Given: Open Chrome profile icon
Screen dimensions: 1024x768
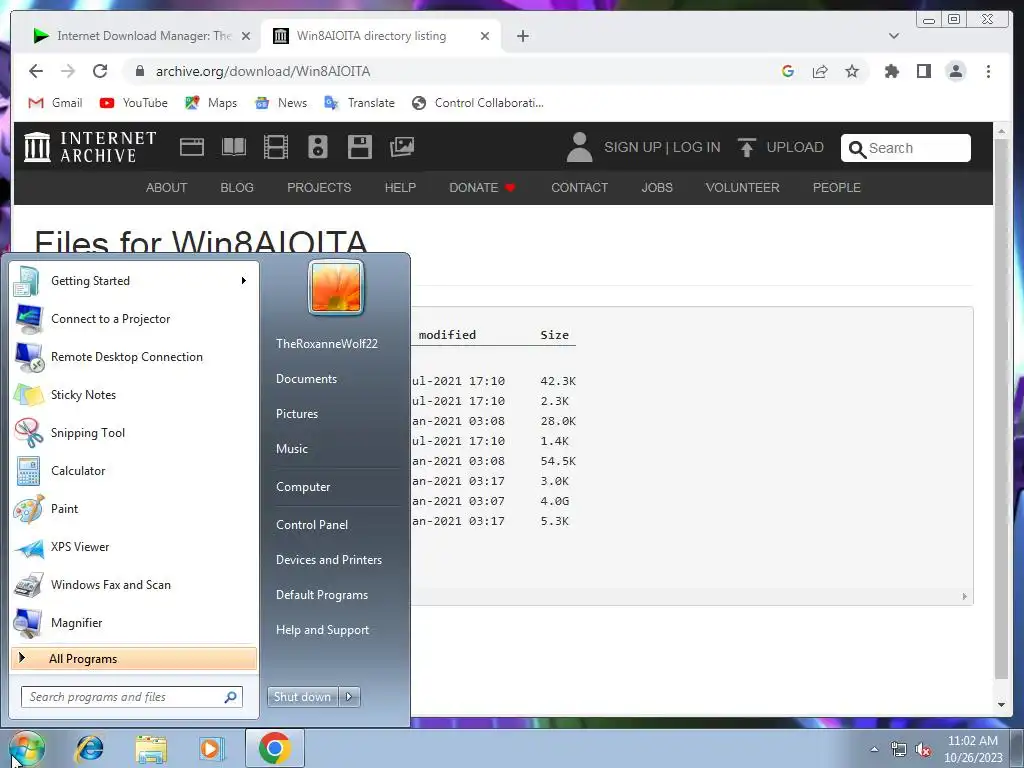Looking at the screenshot, I should pyautogui.click(x=955, y=71).
